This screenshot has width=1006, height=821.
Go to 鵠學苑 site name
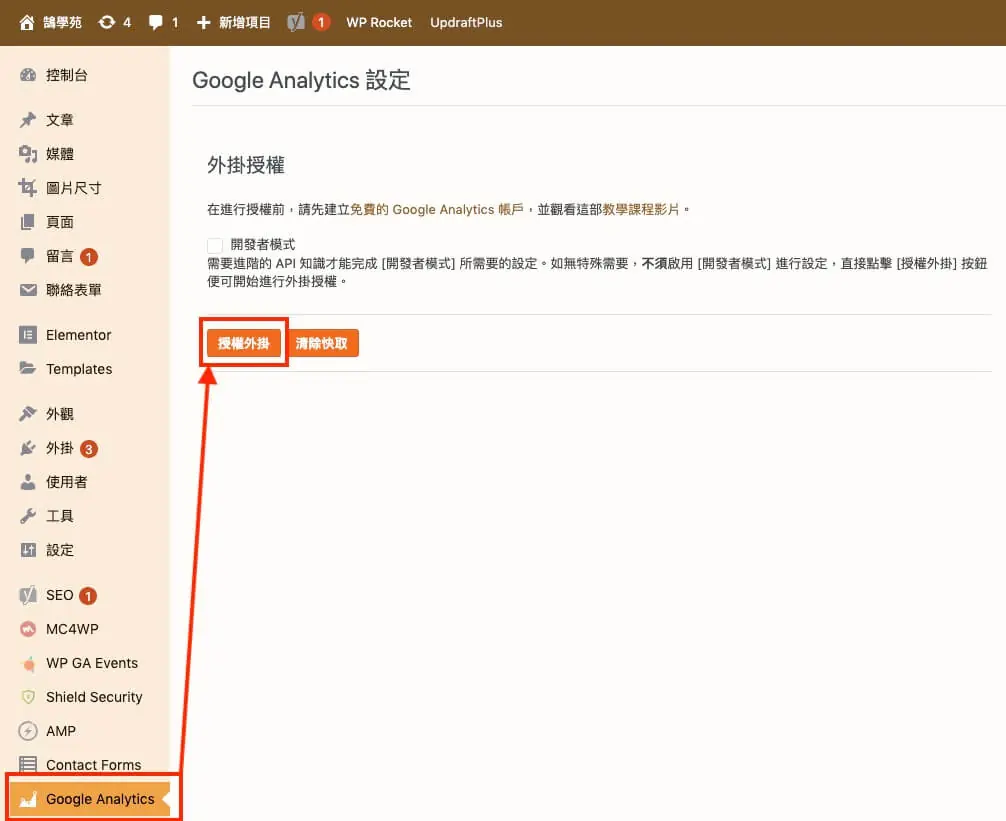point(62,22)
